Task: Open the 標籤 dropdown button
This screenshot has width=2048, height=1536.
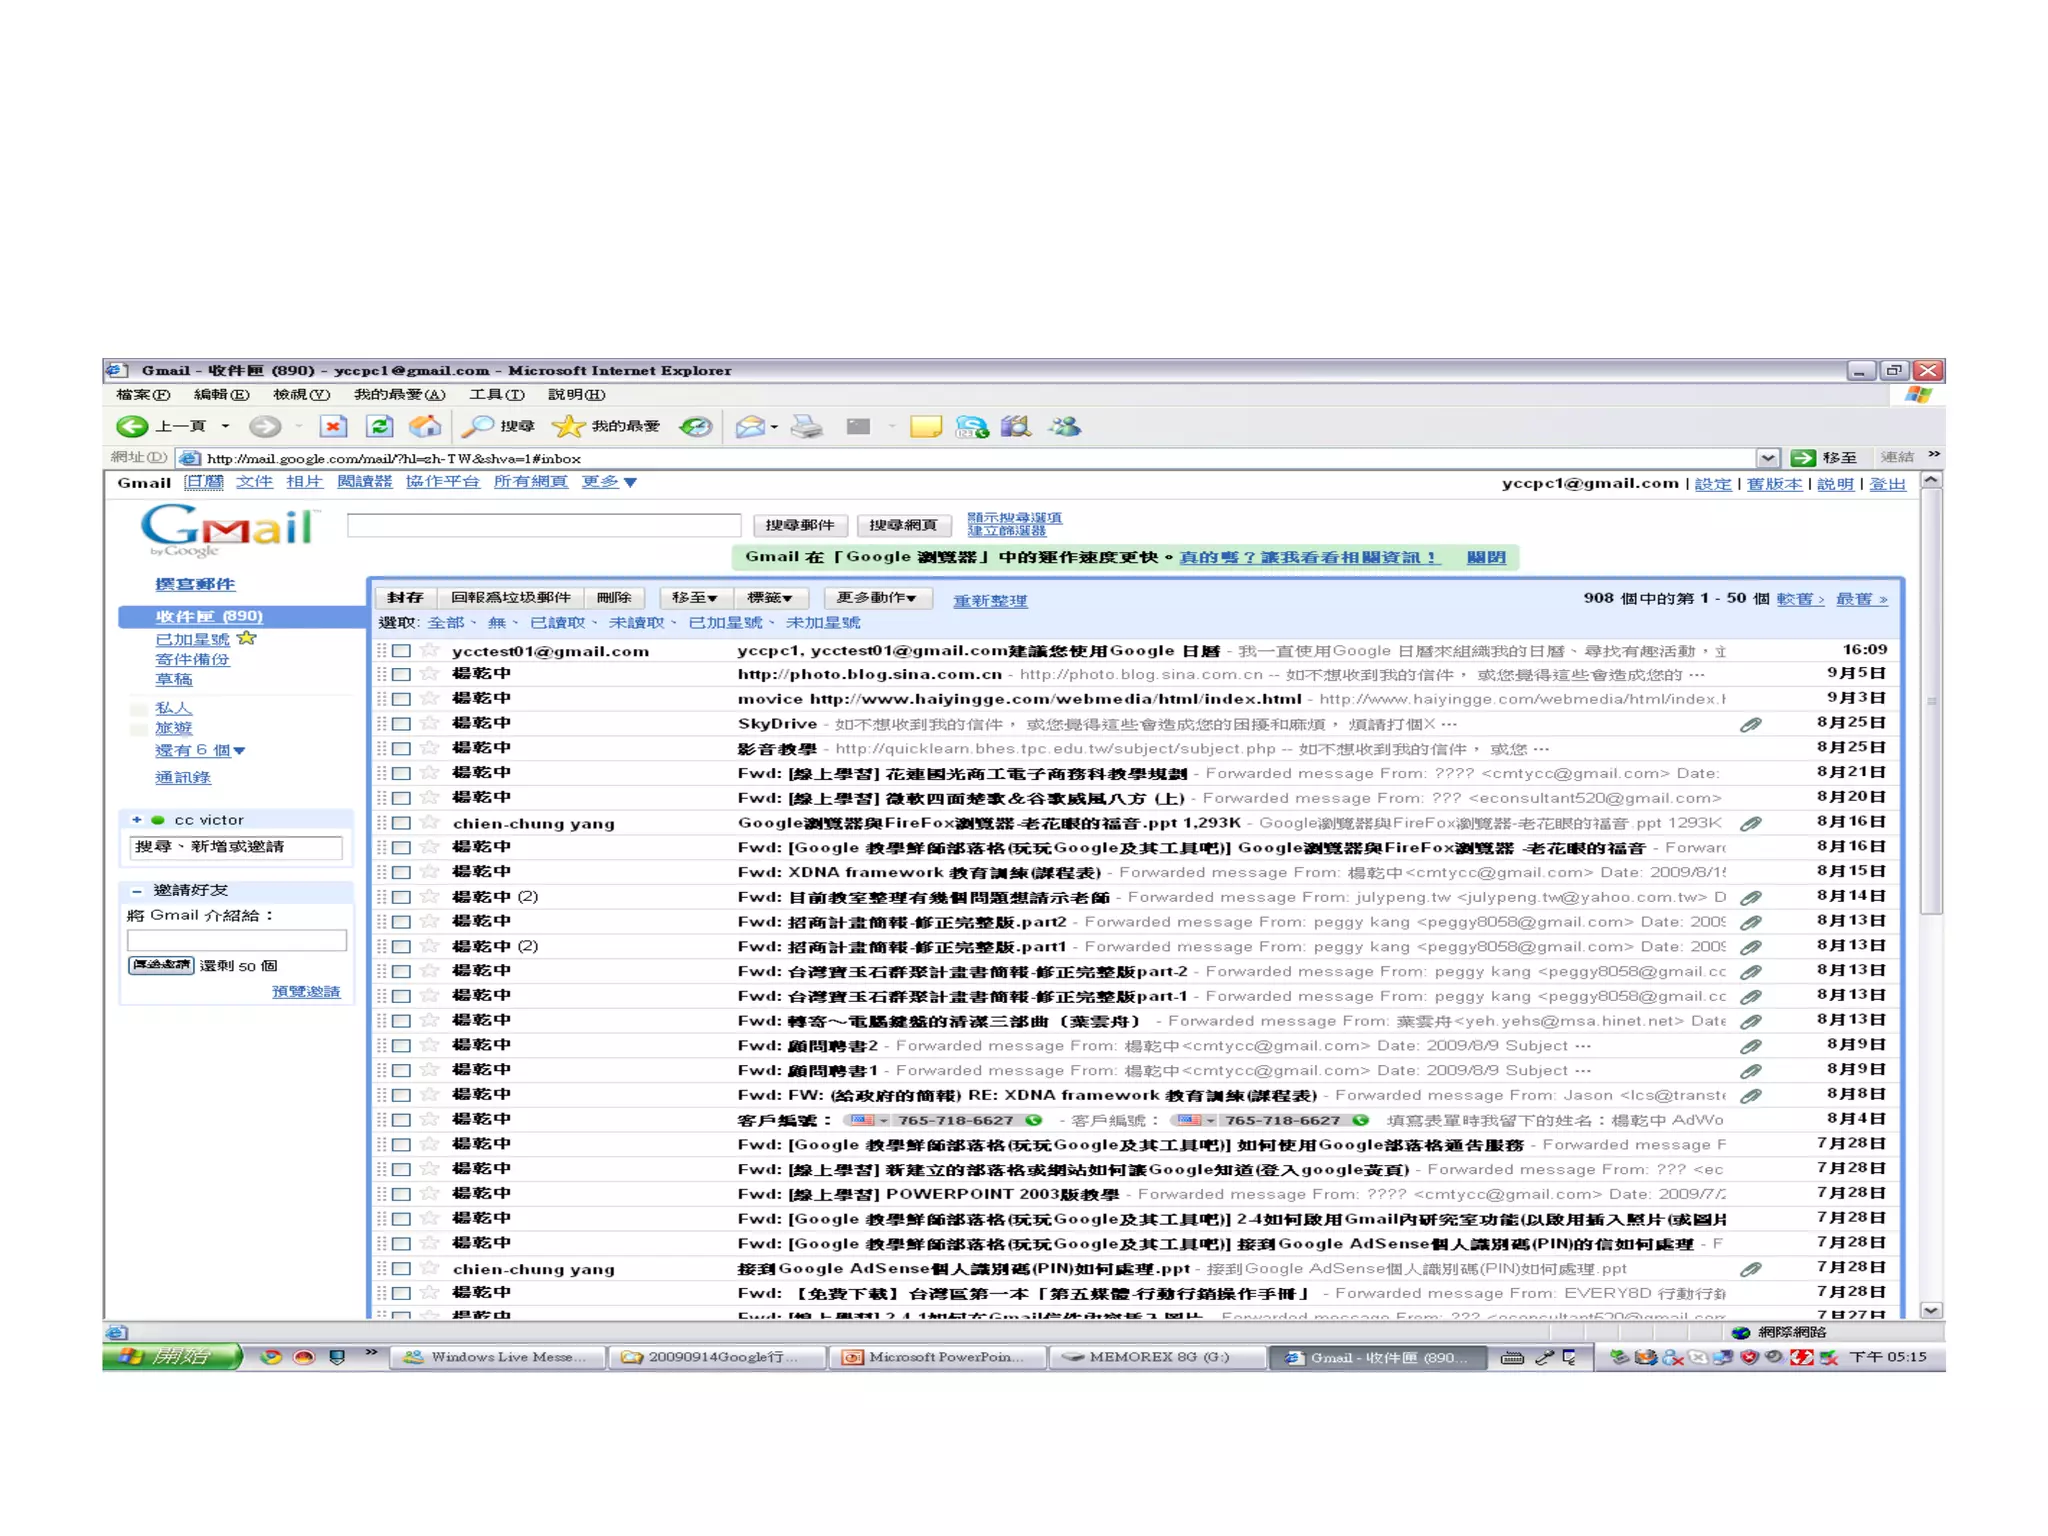Action: click(770, 598)
